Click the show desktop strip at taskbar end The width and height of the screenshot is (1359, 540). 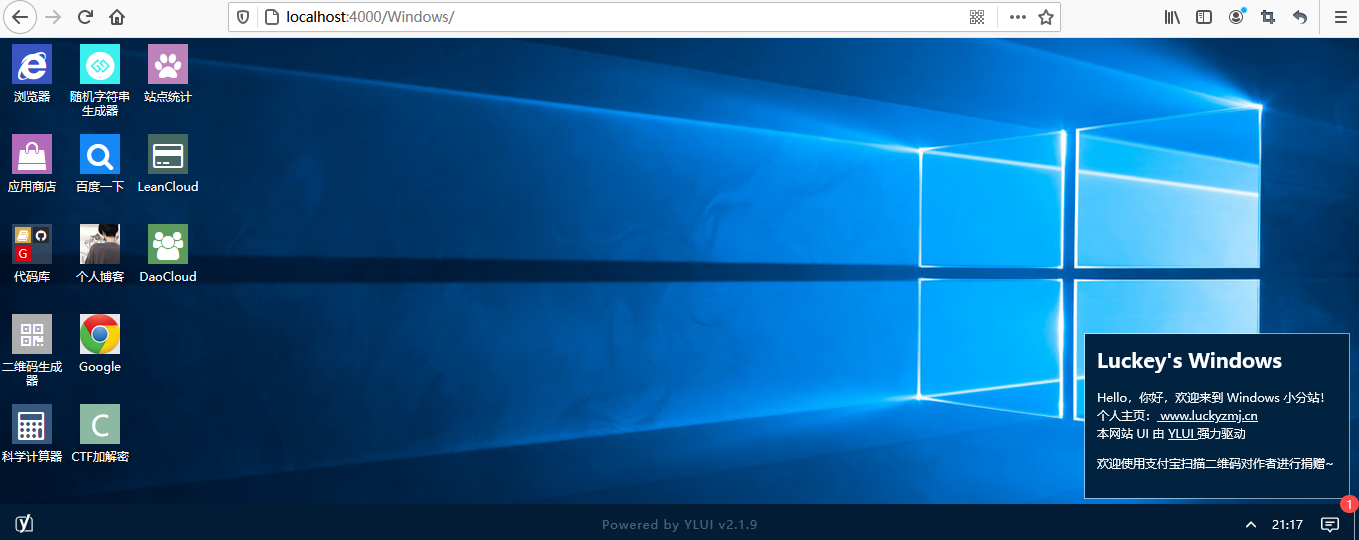point(1355,524)
